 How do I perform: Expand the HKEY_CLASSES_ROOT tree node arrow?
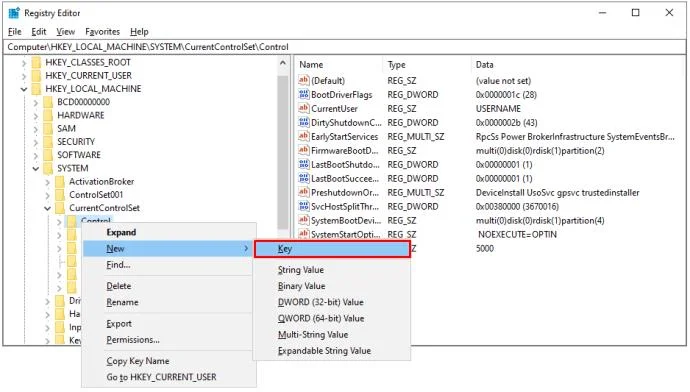coord(24,63)
